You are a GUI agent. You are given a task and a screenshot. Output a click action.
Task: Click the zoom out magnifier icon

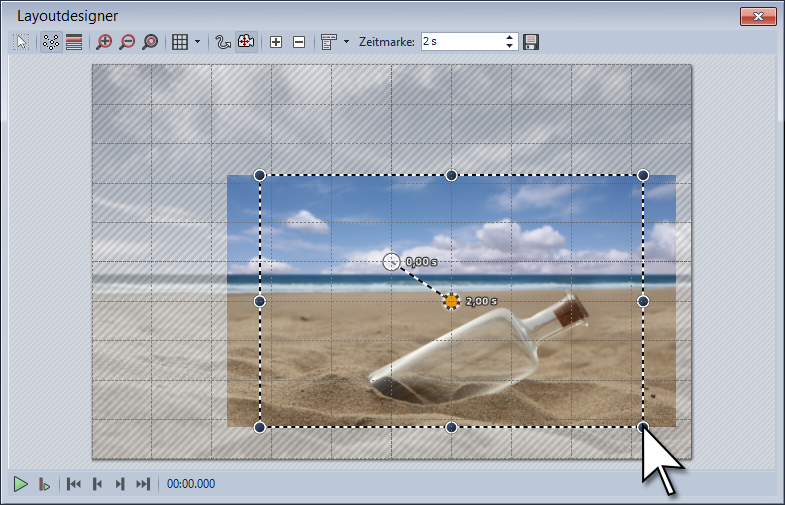coord(126,42)
